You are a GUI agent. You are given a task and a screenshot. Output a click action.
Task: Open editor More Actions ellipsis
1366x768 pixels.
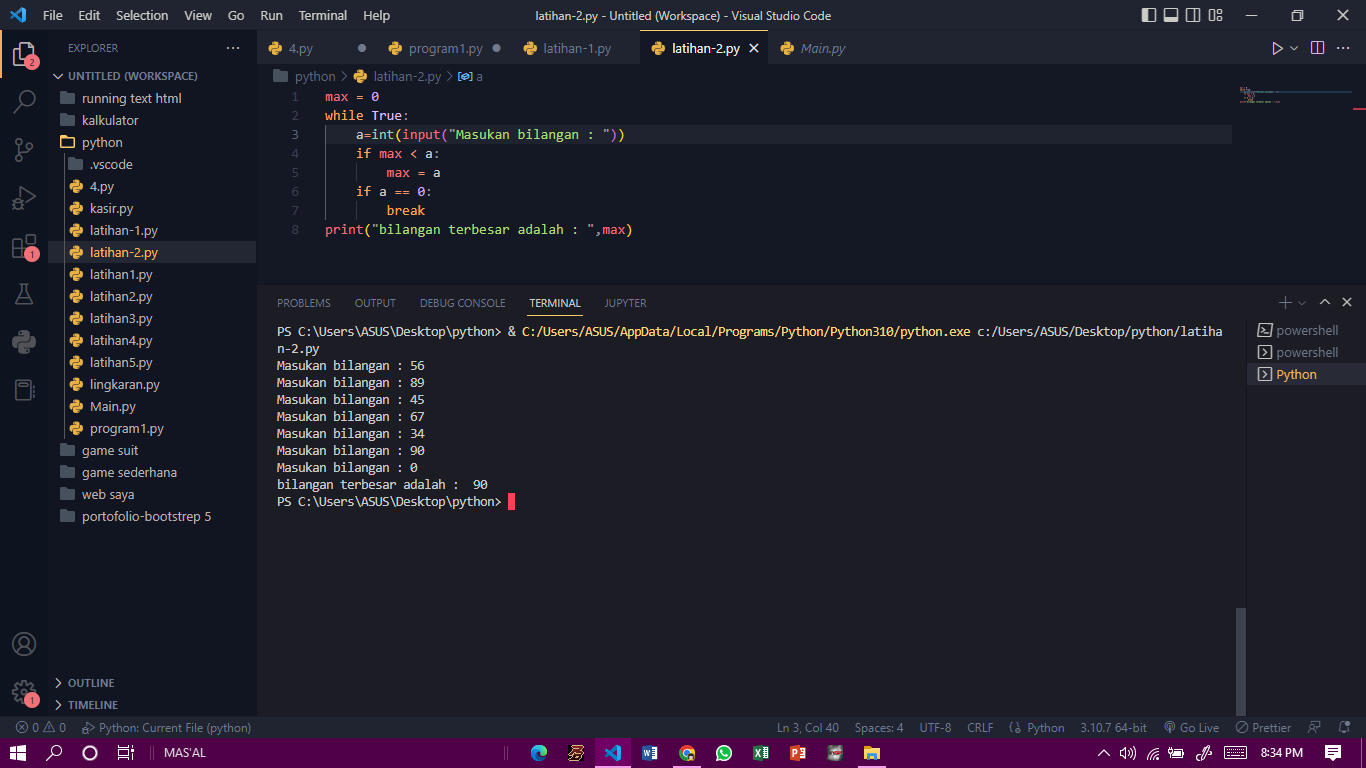coord(1344,48)
